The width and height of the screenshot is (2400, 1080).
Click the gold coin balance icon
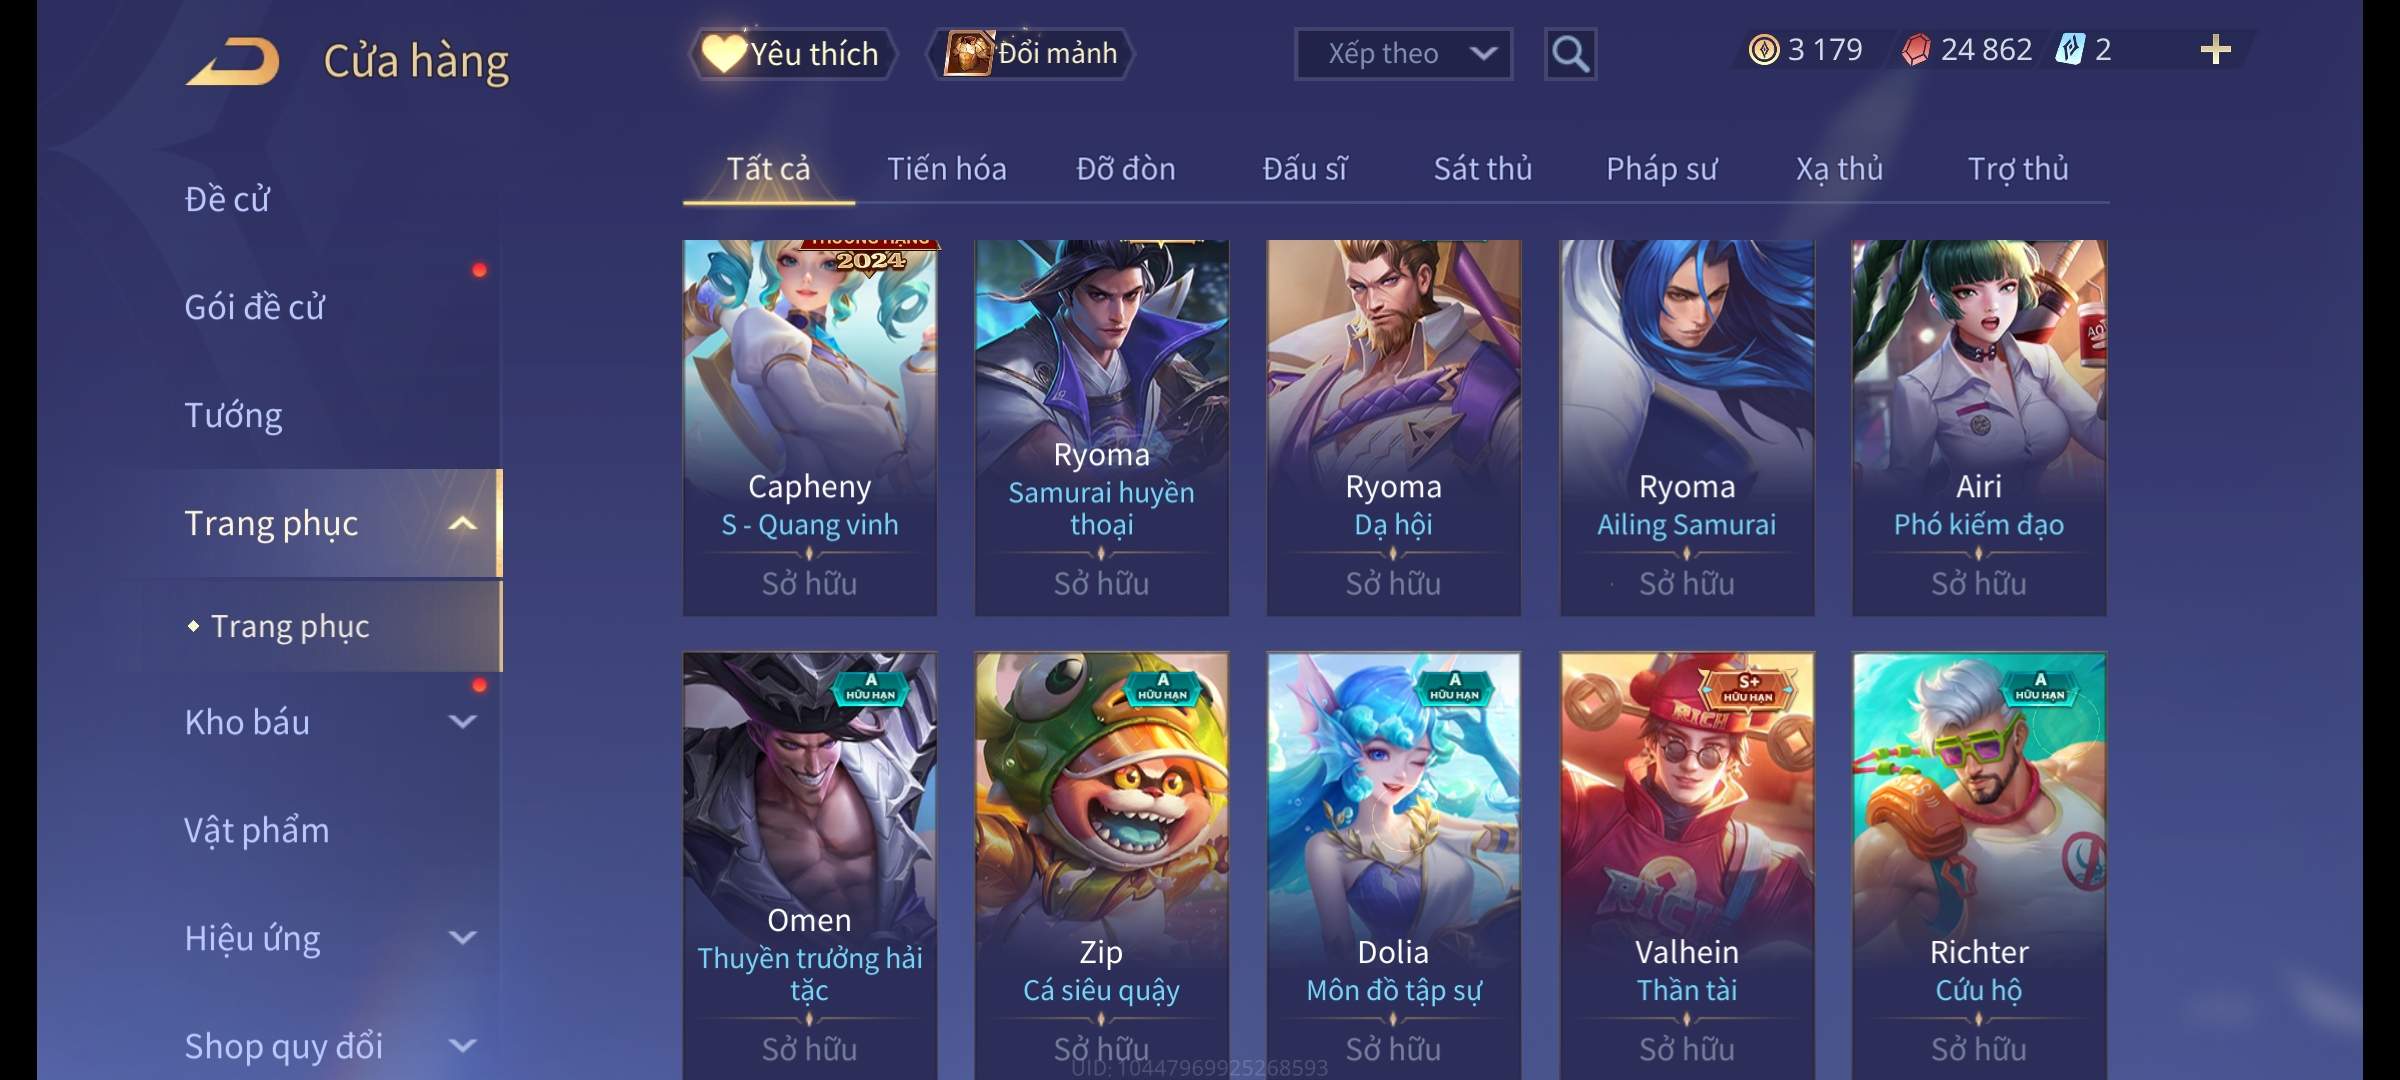[x=1763, y=50]
